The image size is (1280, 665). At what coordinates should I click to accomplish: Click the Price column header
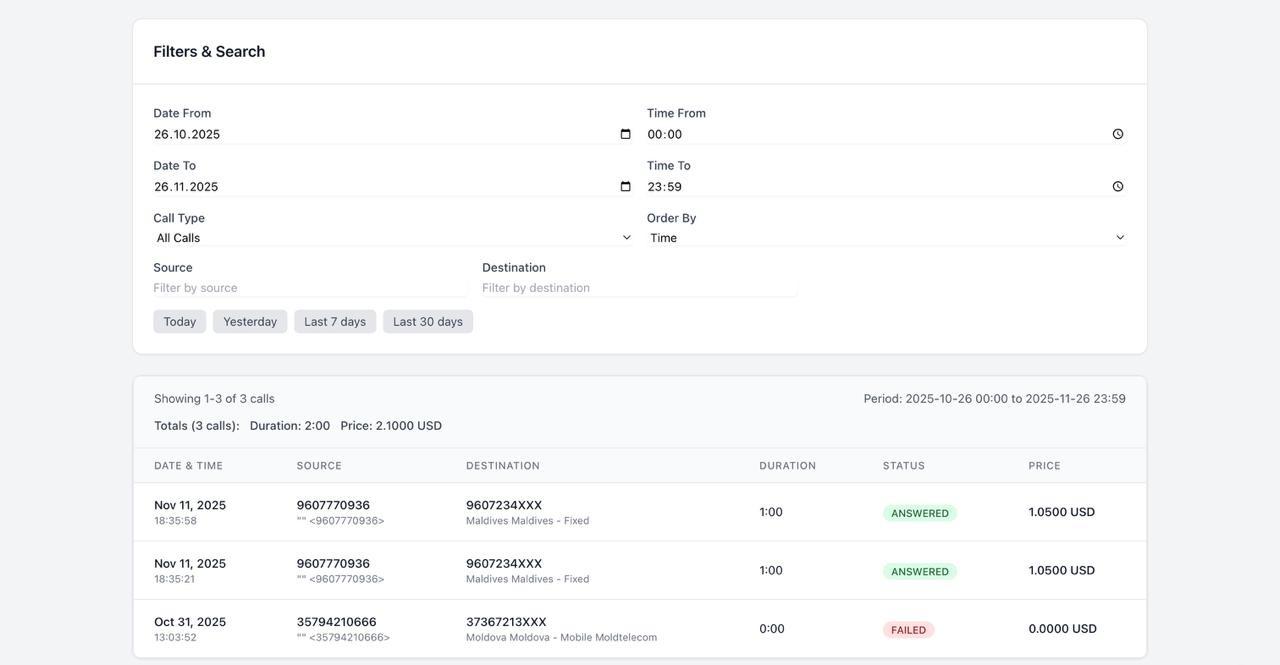point(1044,466)
